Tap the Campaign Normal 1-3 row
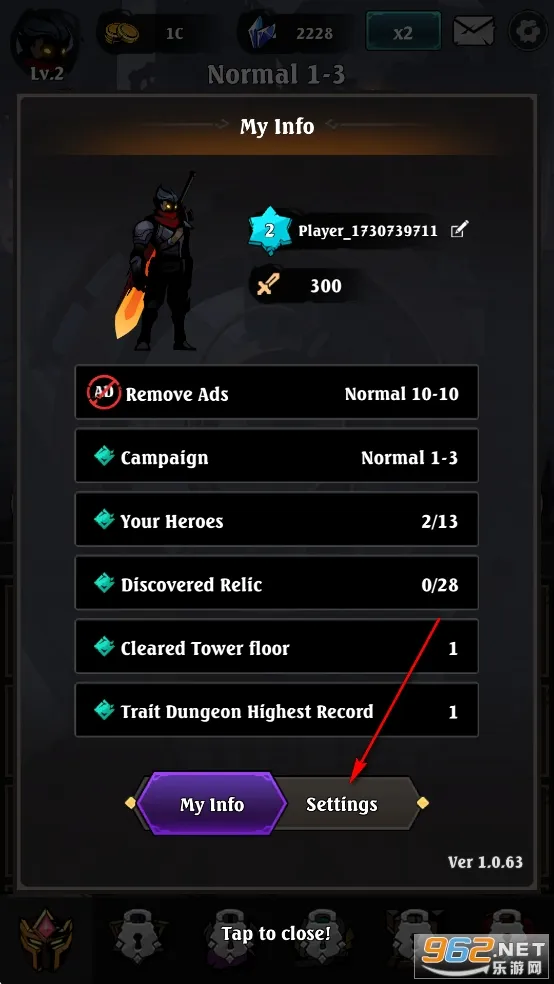 coord(277,457)
